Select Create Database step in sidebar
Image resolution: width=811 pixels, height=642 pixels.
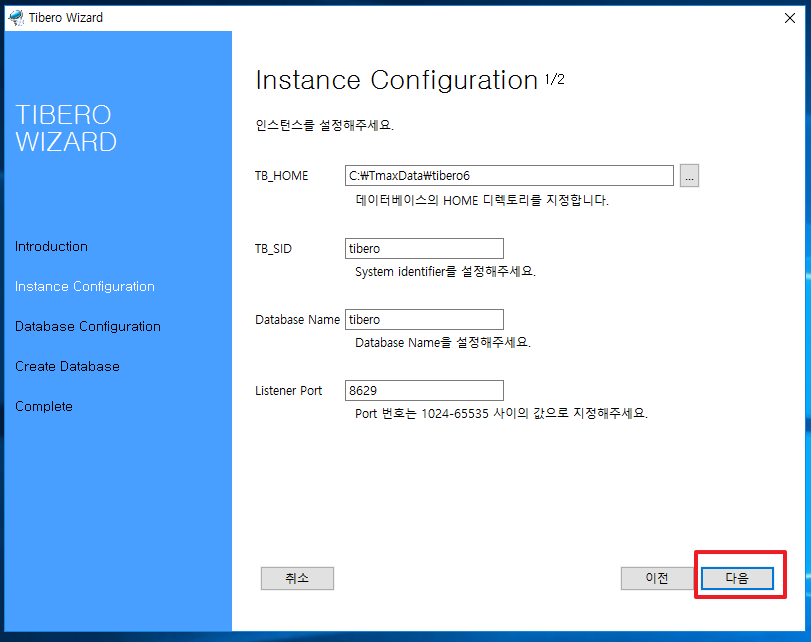click(x=67, y=366)
